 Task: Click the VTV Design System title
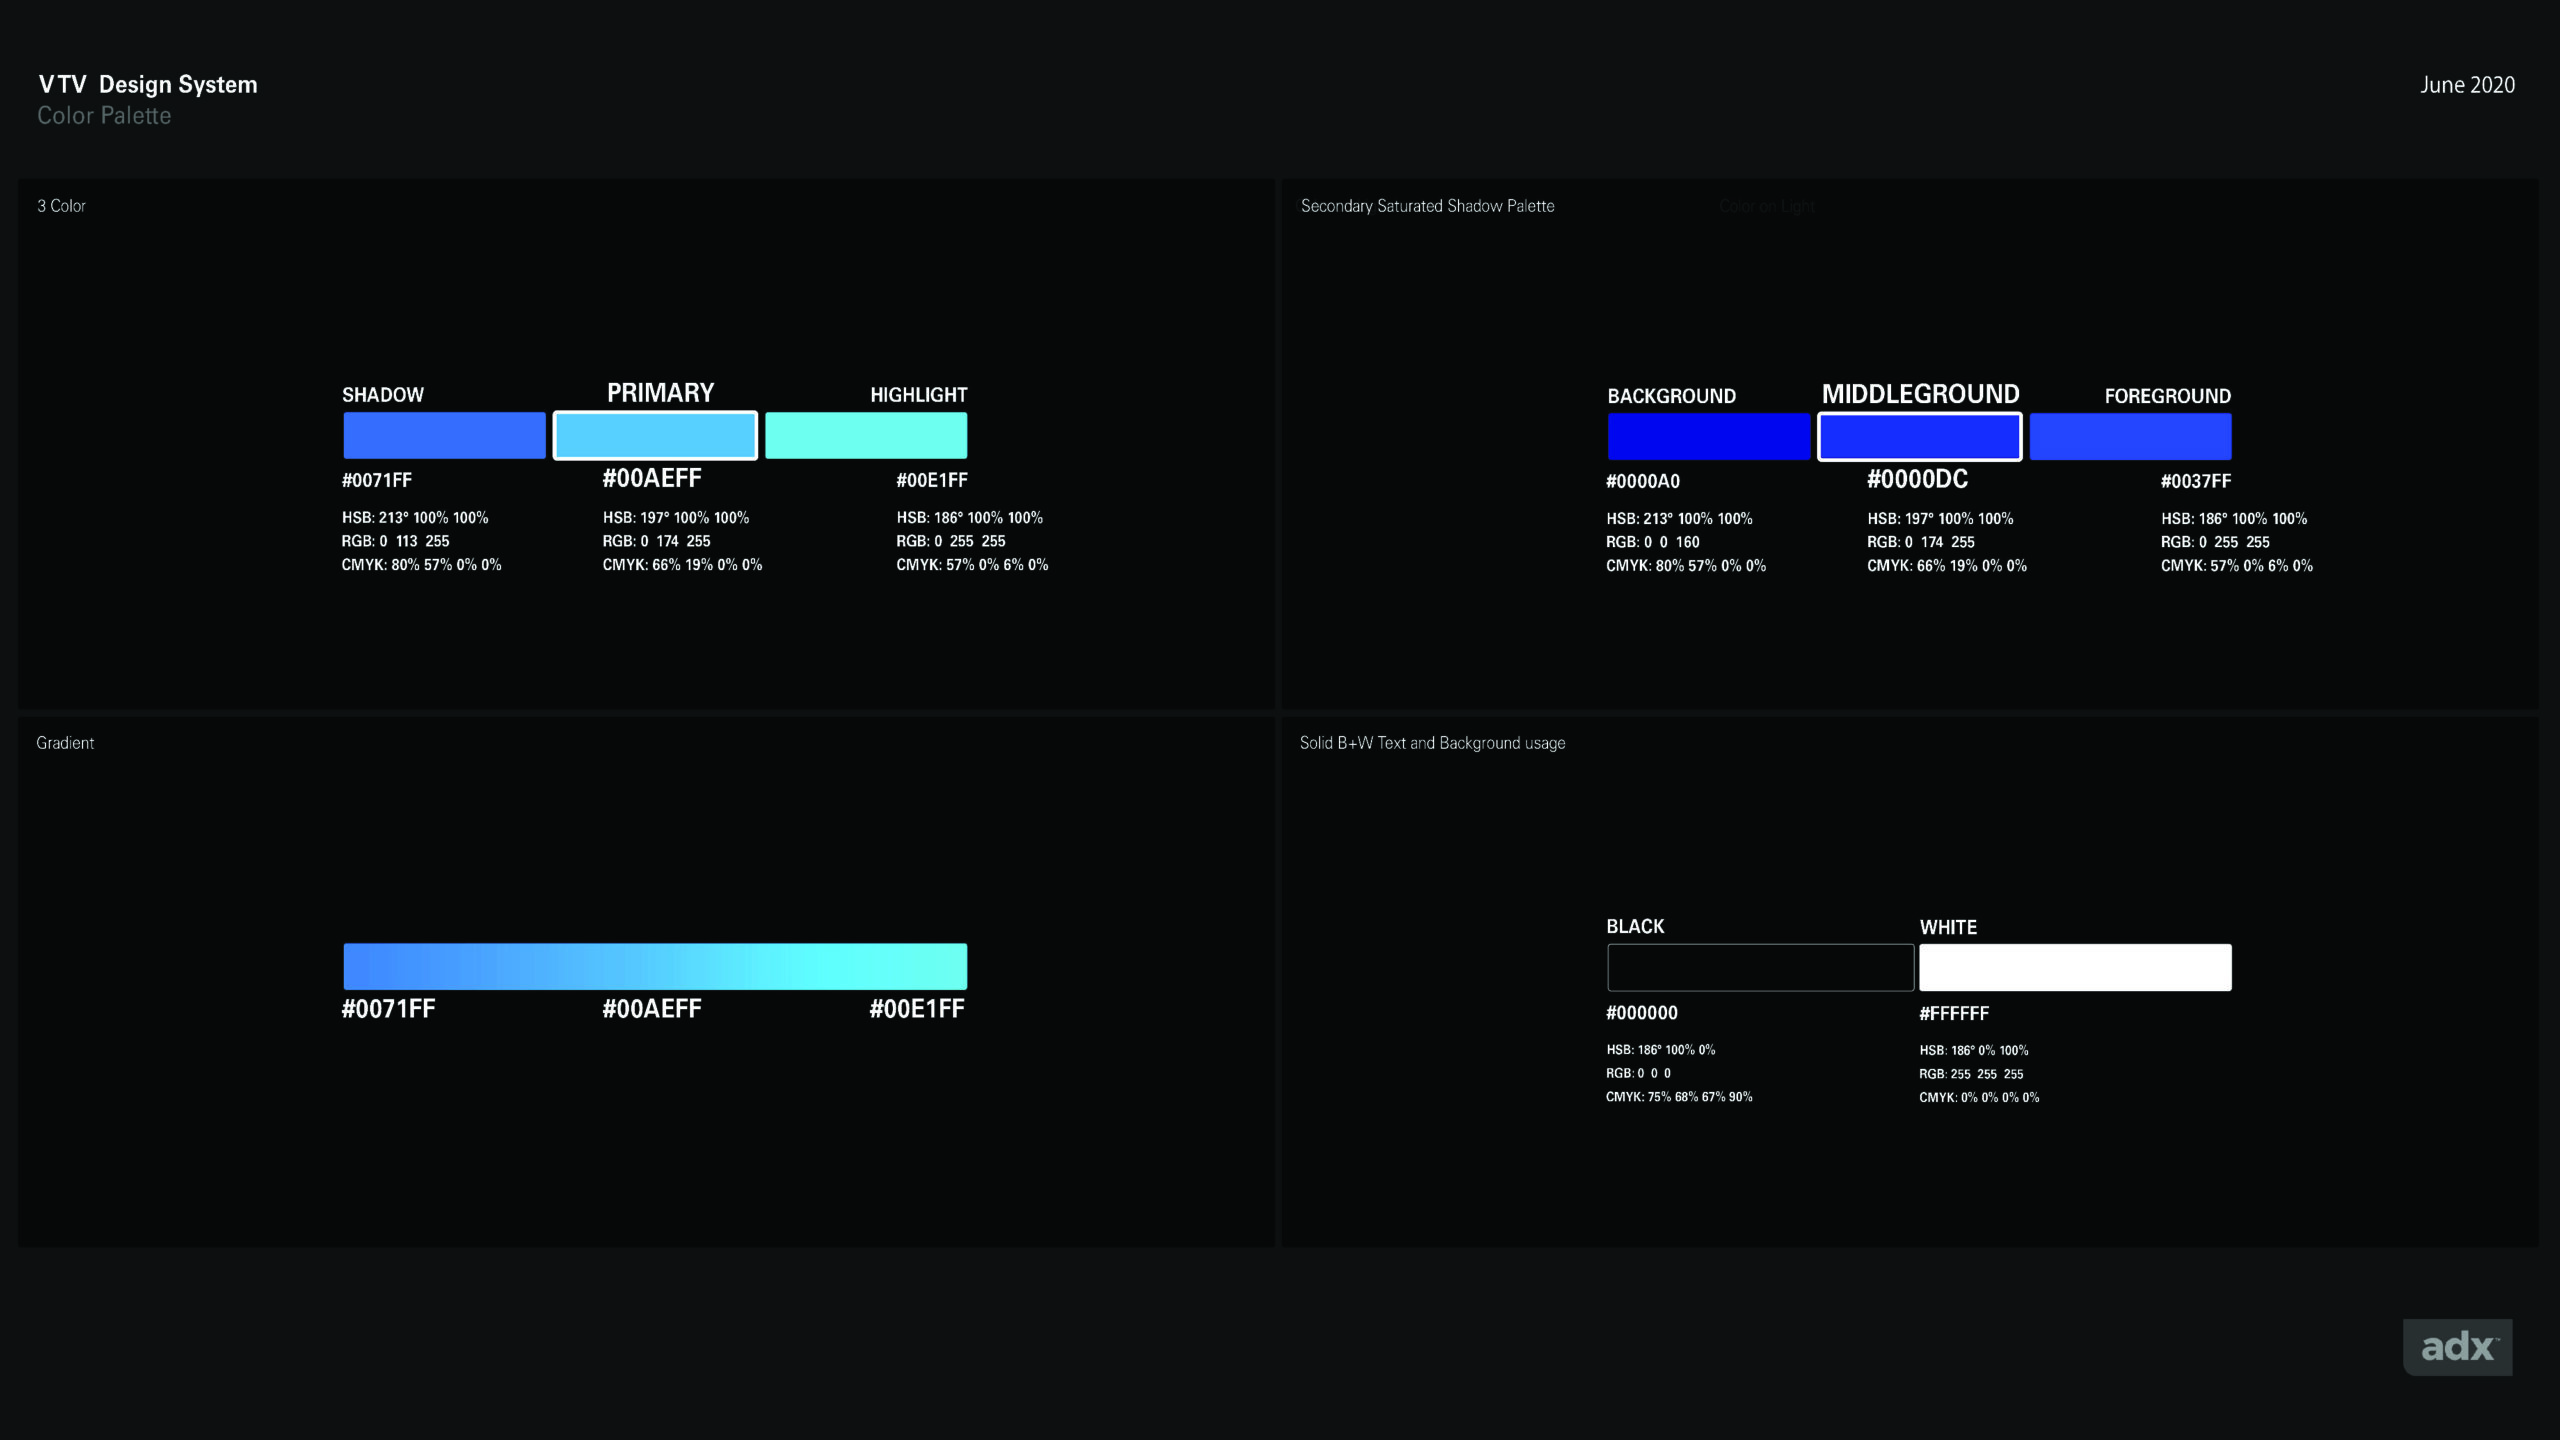click(x=148, y=85)
